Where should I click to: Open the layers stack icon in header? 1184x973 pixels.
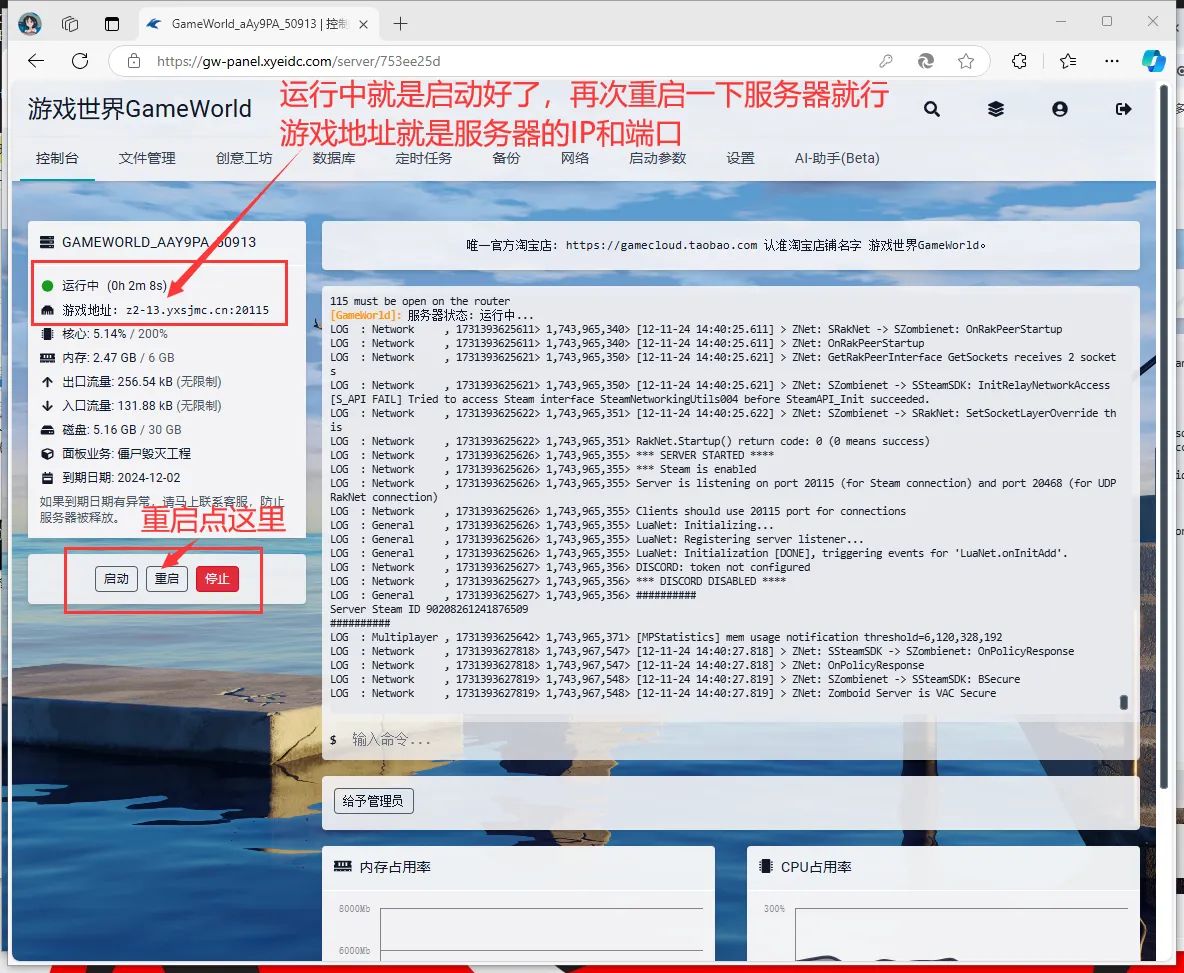click(996, 109)
